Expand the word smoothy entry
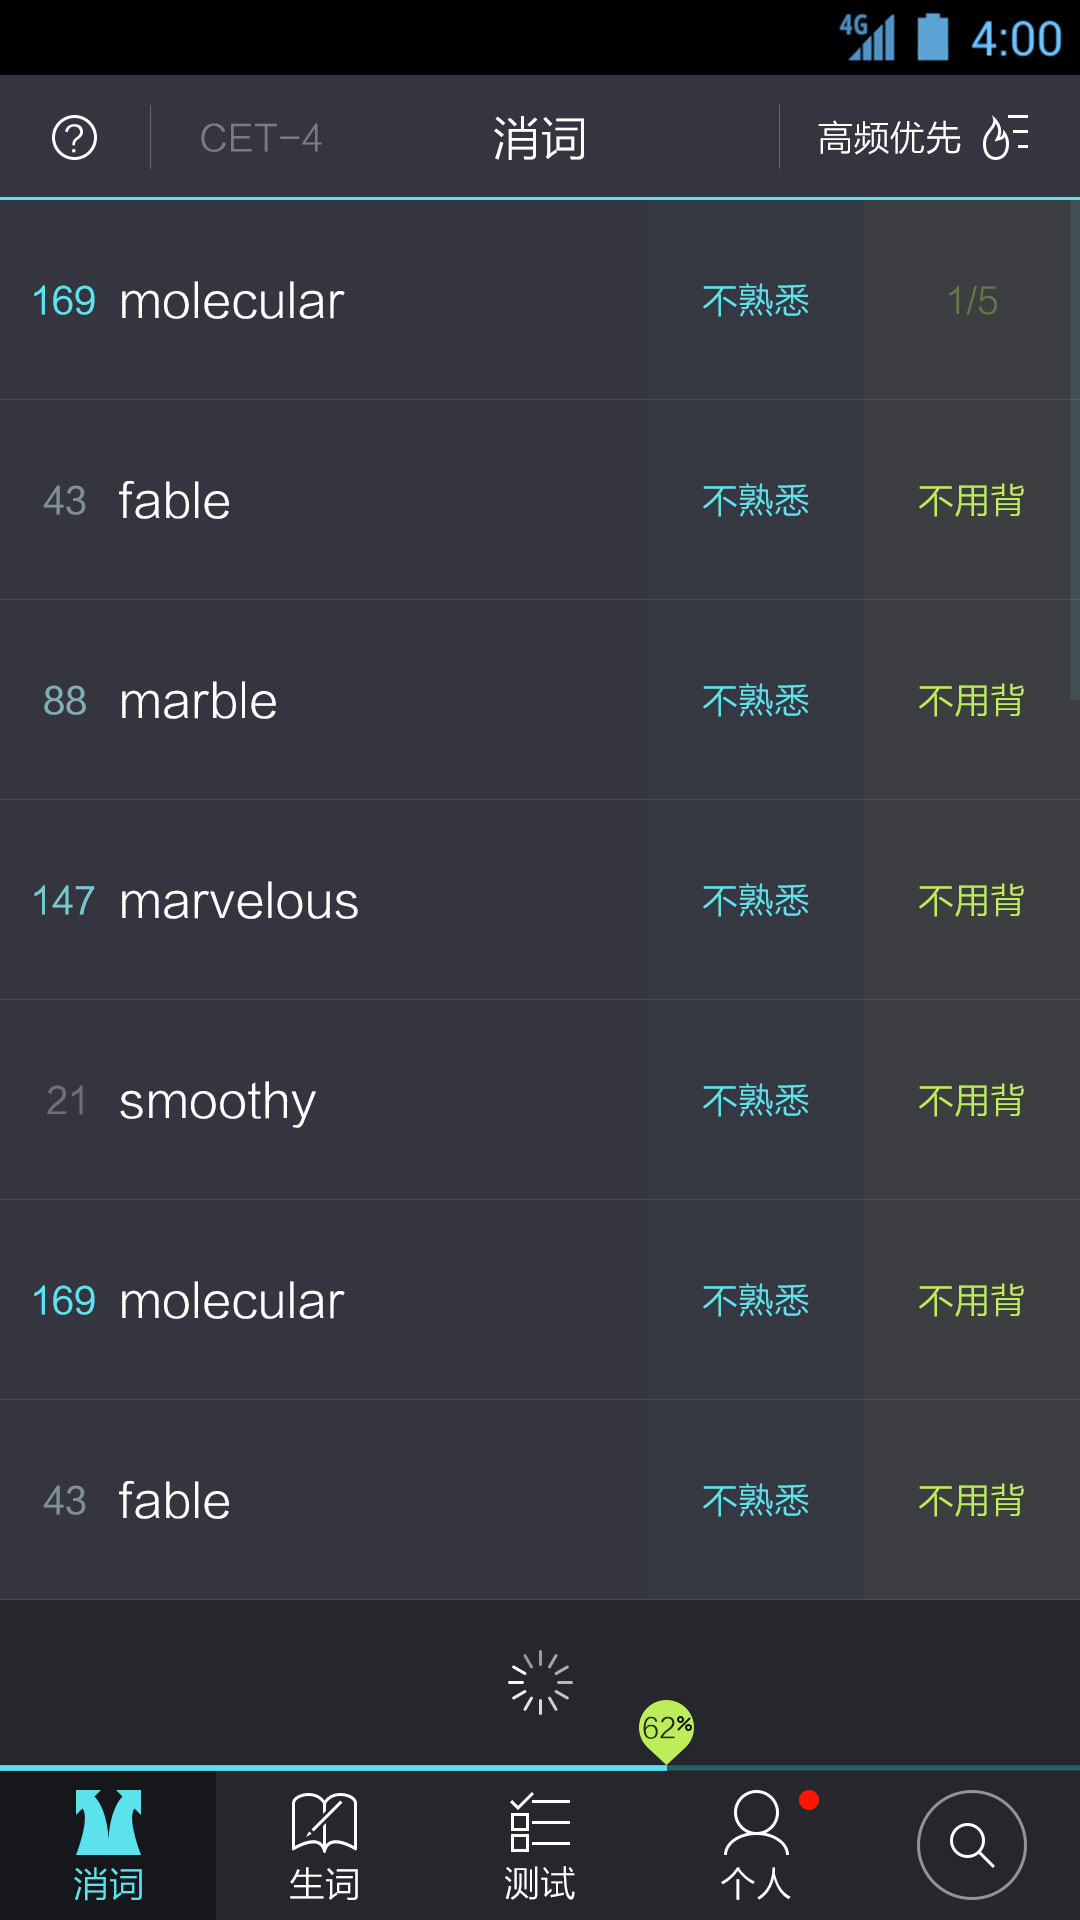 click(x=217, y=1100)
